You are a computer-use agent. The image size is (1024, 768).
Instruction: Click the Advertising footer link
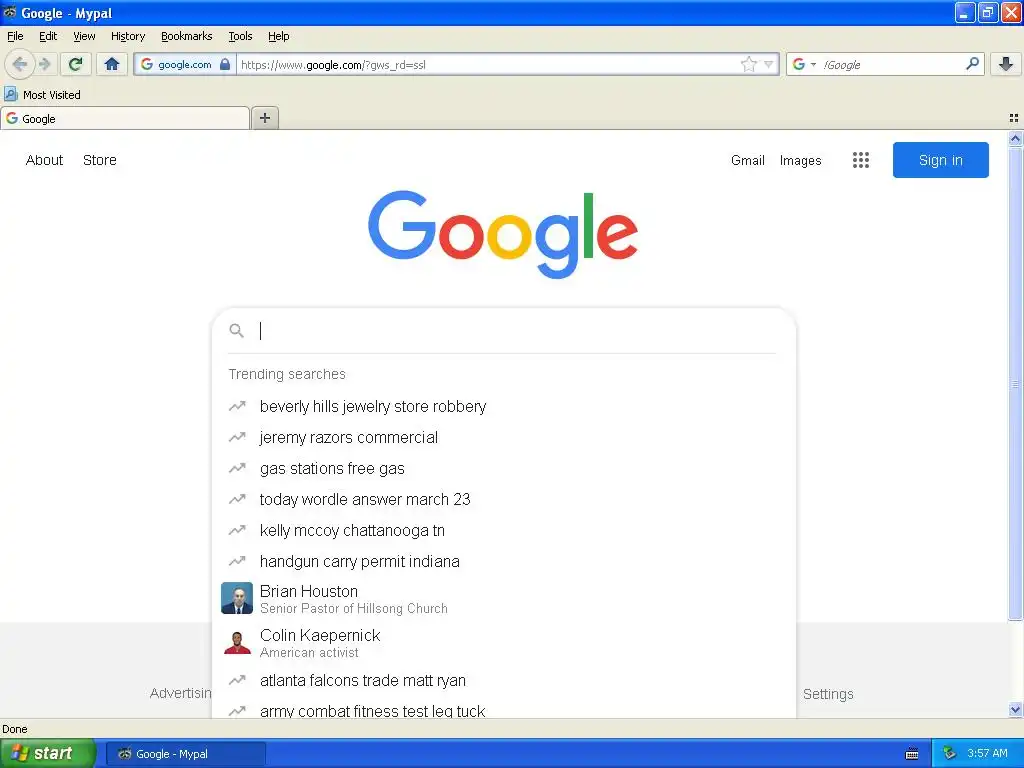[x=180, y=694]
